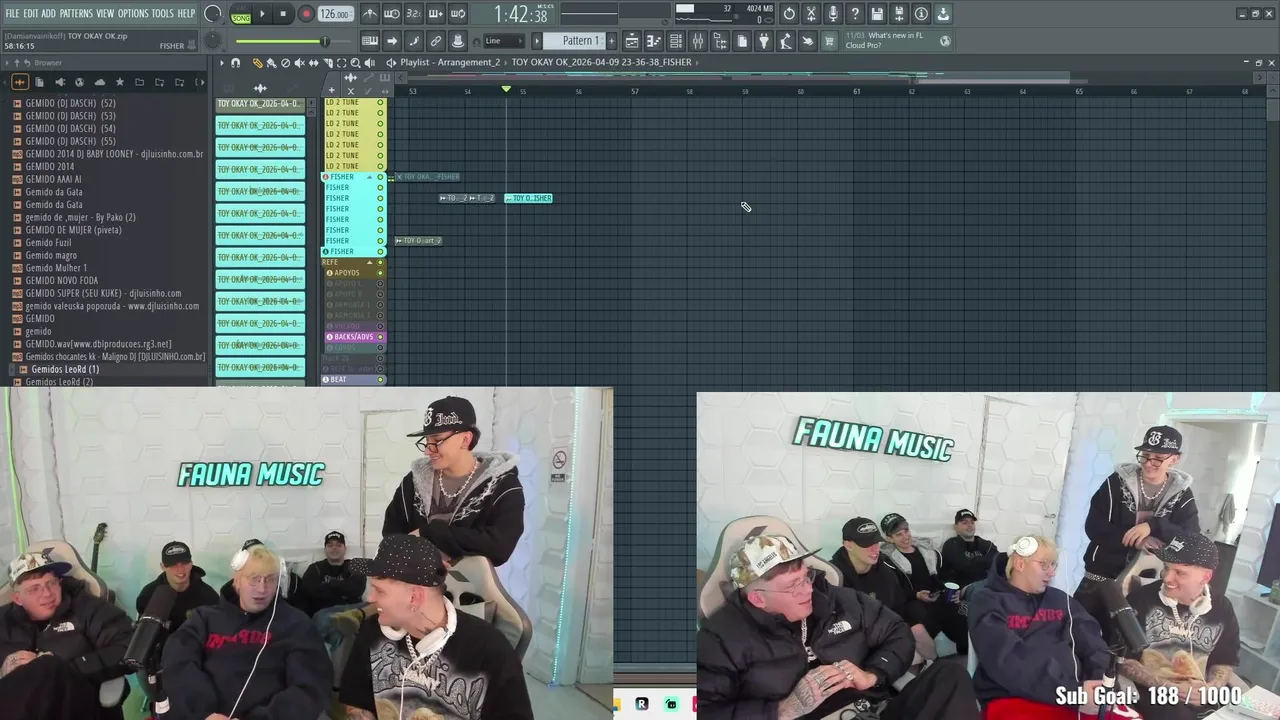This screenshot has height=720, width=1280.
Task: Enable typing keyboard to piano icon
Action: point(370,41)
